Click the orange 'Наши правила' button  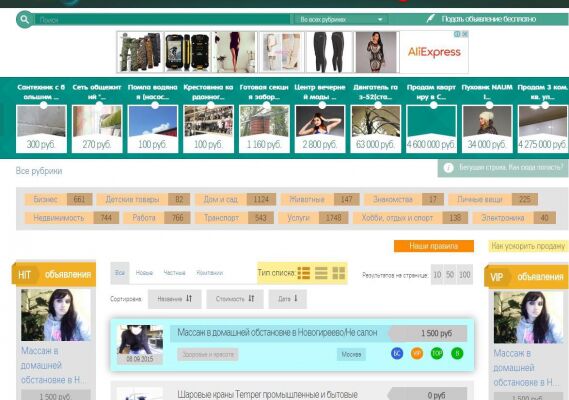(434, 246)
